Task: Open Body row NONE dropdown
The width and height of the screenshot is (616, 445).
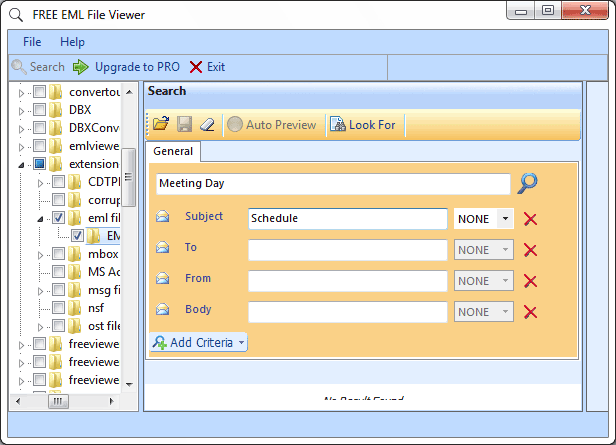Action: [x=484, y=312]
